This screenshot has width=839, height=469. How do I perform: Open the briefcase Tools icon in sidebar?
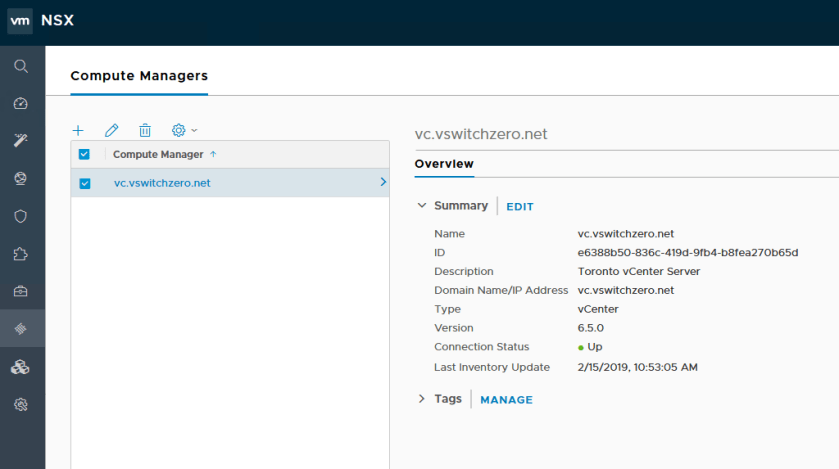click(21, 291)
